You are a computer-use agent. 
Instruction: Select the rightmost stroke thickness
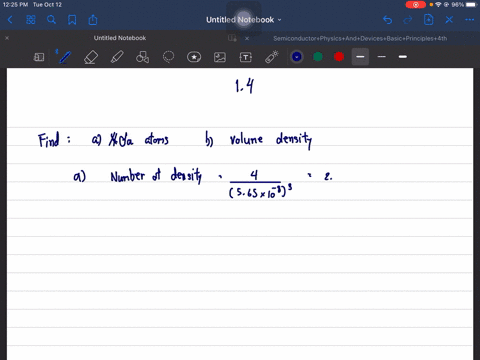403,57
